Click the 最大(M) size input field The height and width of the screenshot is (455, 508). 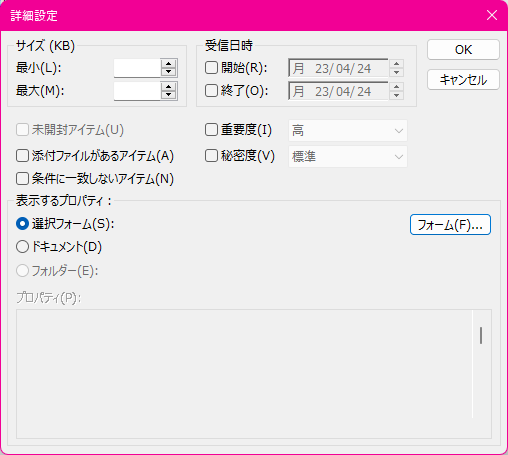[137, 91]
